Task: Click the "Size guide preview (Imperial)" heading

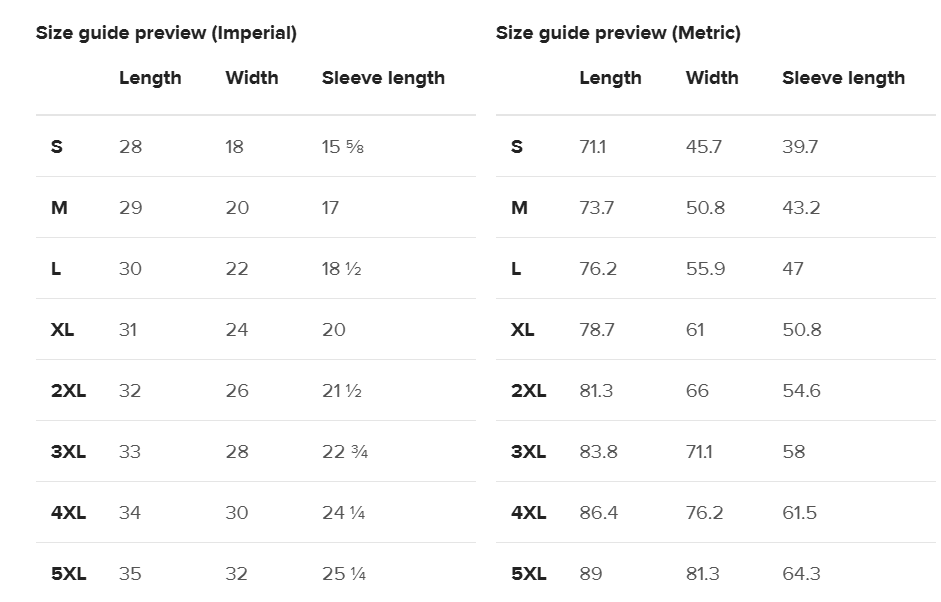Action: pos(166,33)
